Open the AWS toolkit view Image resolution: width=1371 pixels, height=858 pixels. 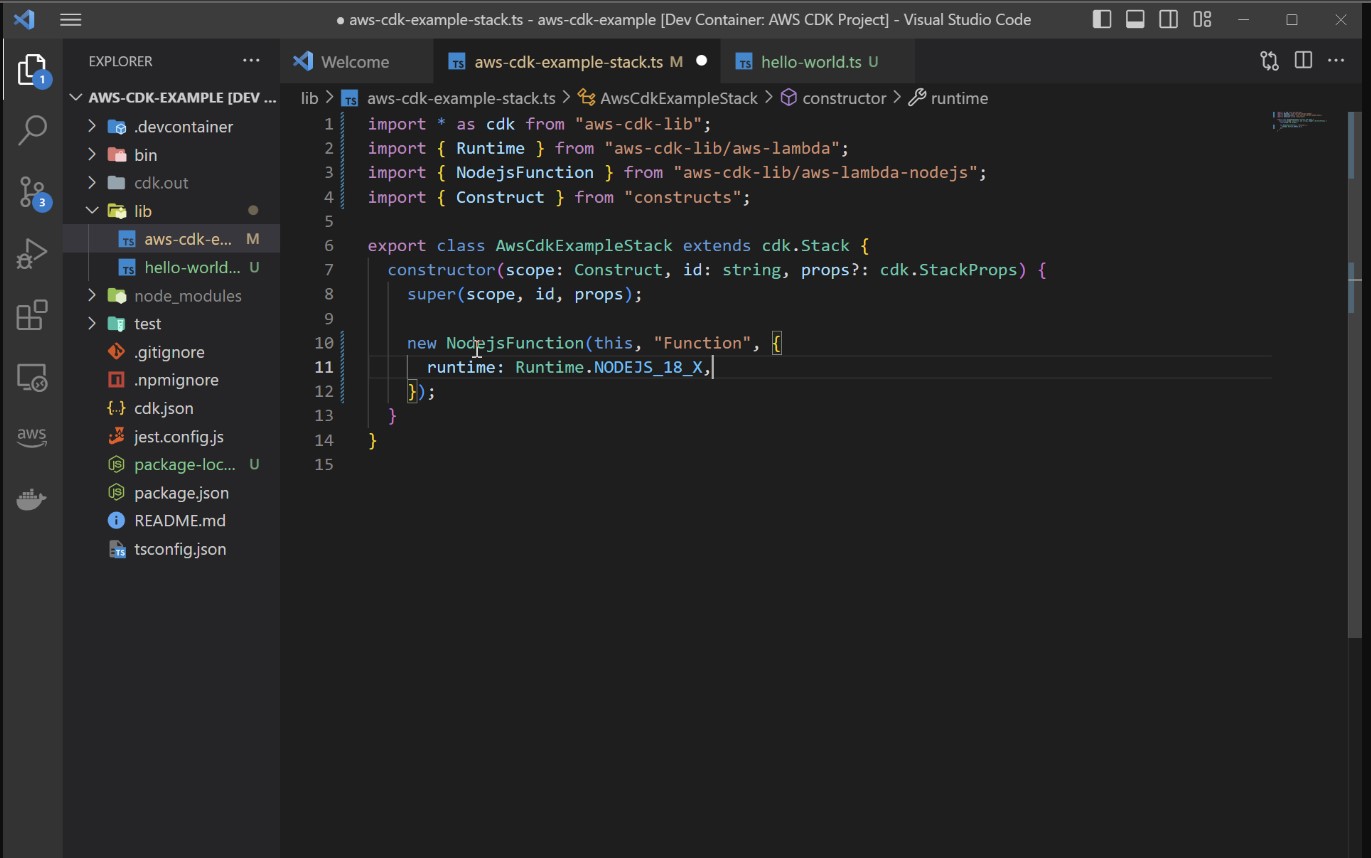tap(32, 436)
